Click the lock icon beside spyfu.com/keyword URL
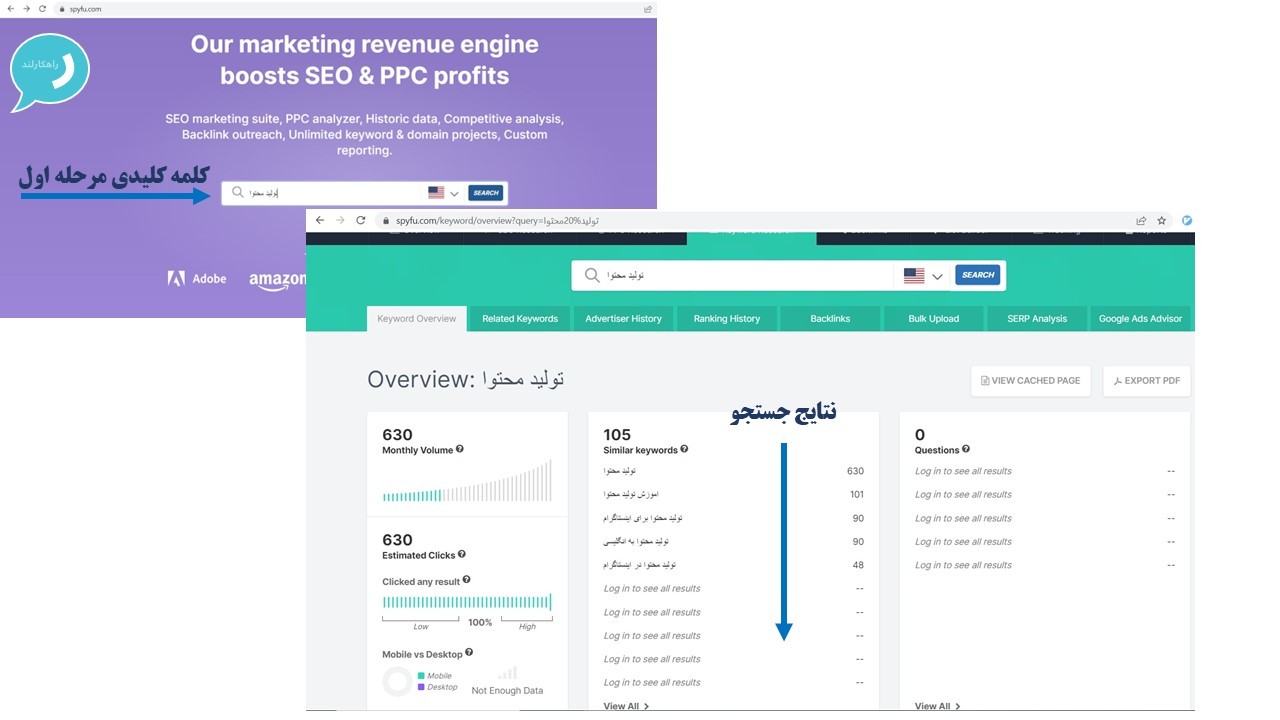The height and width of the screenshot is (720, 1280). coord(386,221)
